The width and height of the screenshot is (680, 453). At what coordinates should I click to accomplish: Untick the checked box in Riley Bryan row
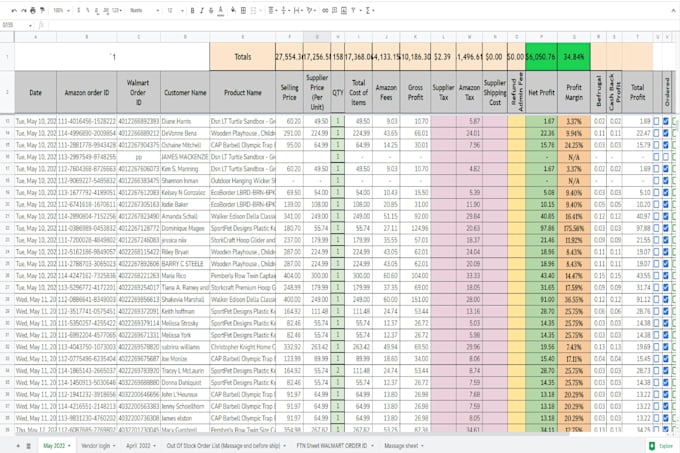click(666, 251)
